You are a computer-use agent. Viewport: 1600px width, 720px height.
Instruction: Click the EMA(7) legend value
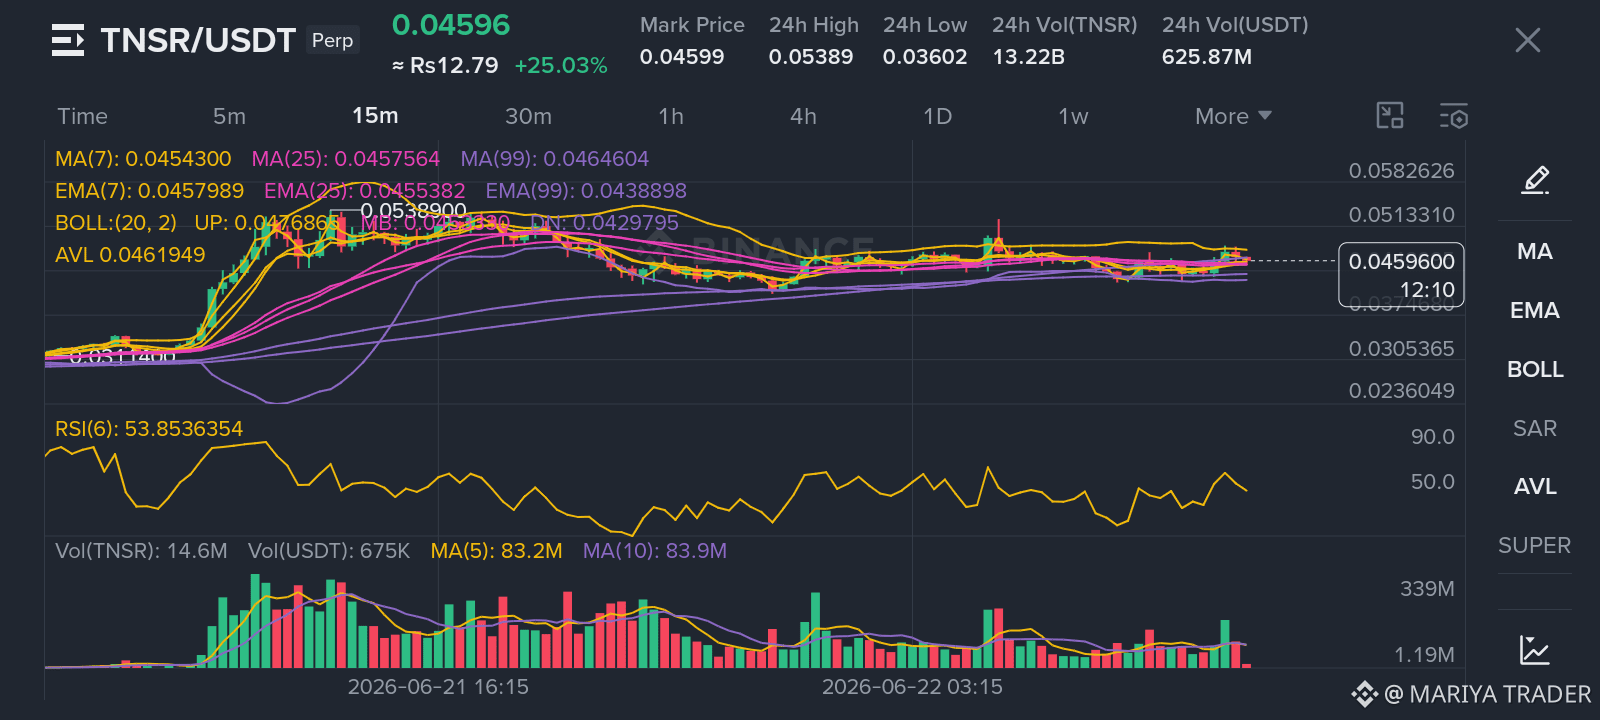149,191
